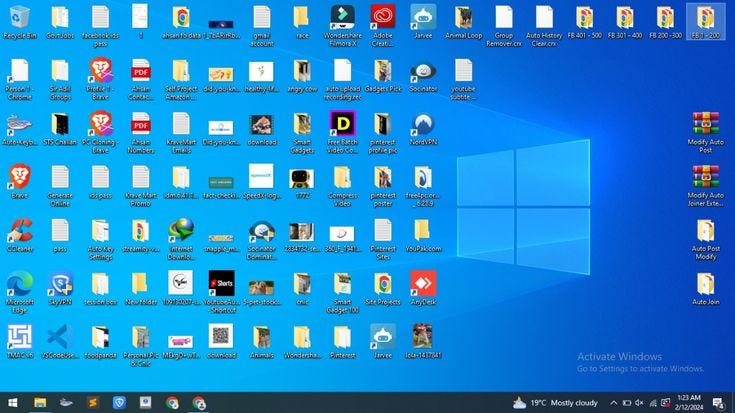This screenshot has width=735, height=413.
Task: Open the CCleaner desktop shortcut
Action: coord(20,235)
